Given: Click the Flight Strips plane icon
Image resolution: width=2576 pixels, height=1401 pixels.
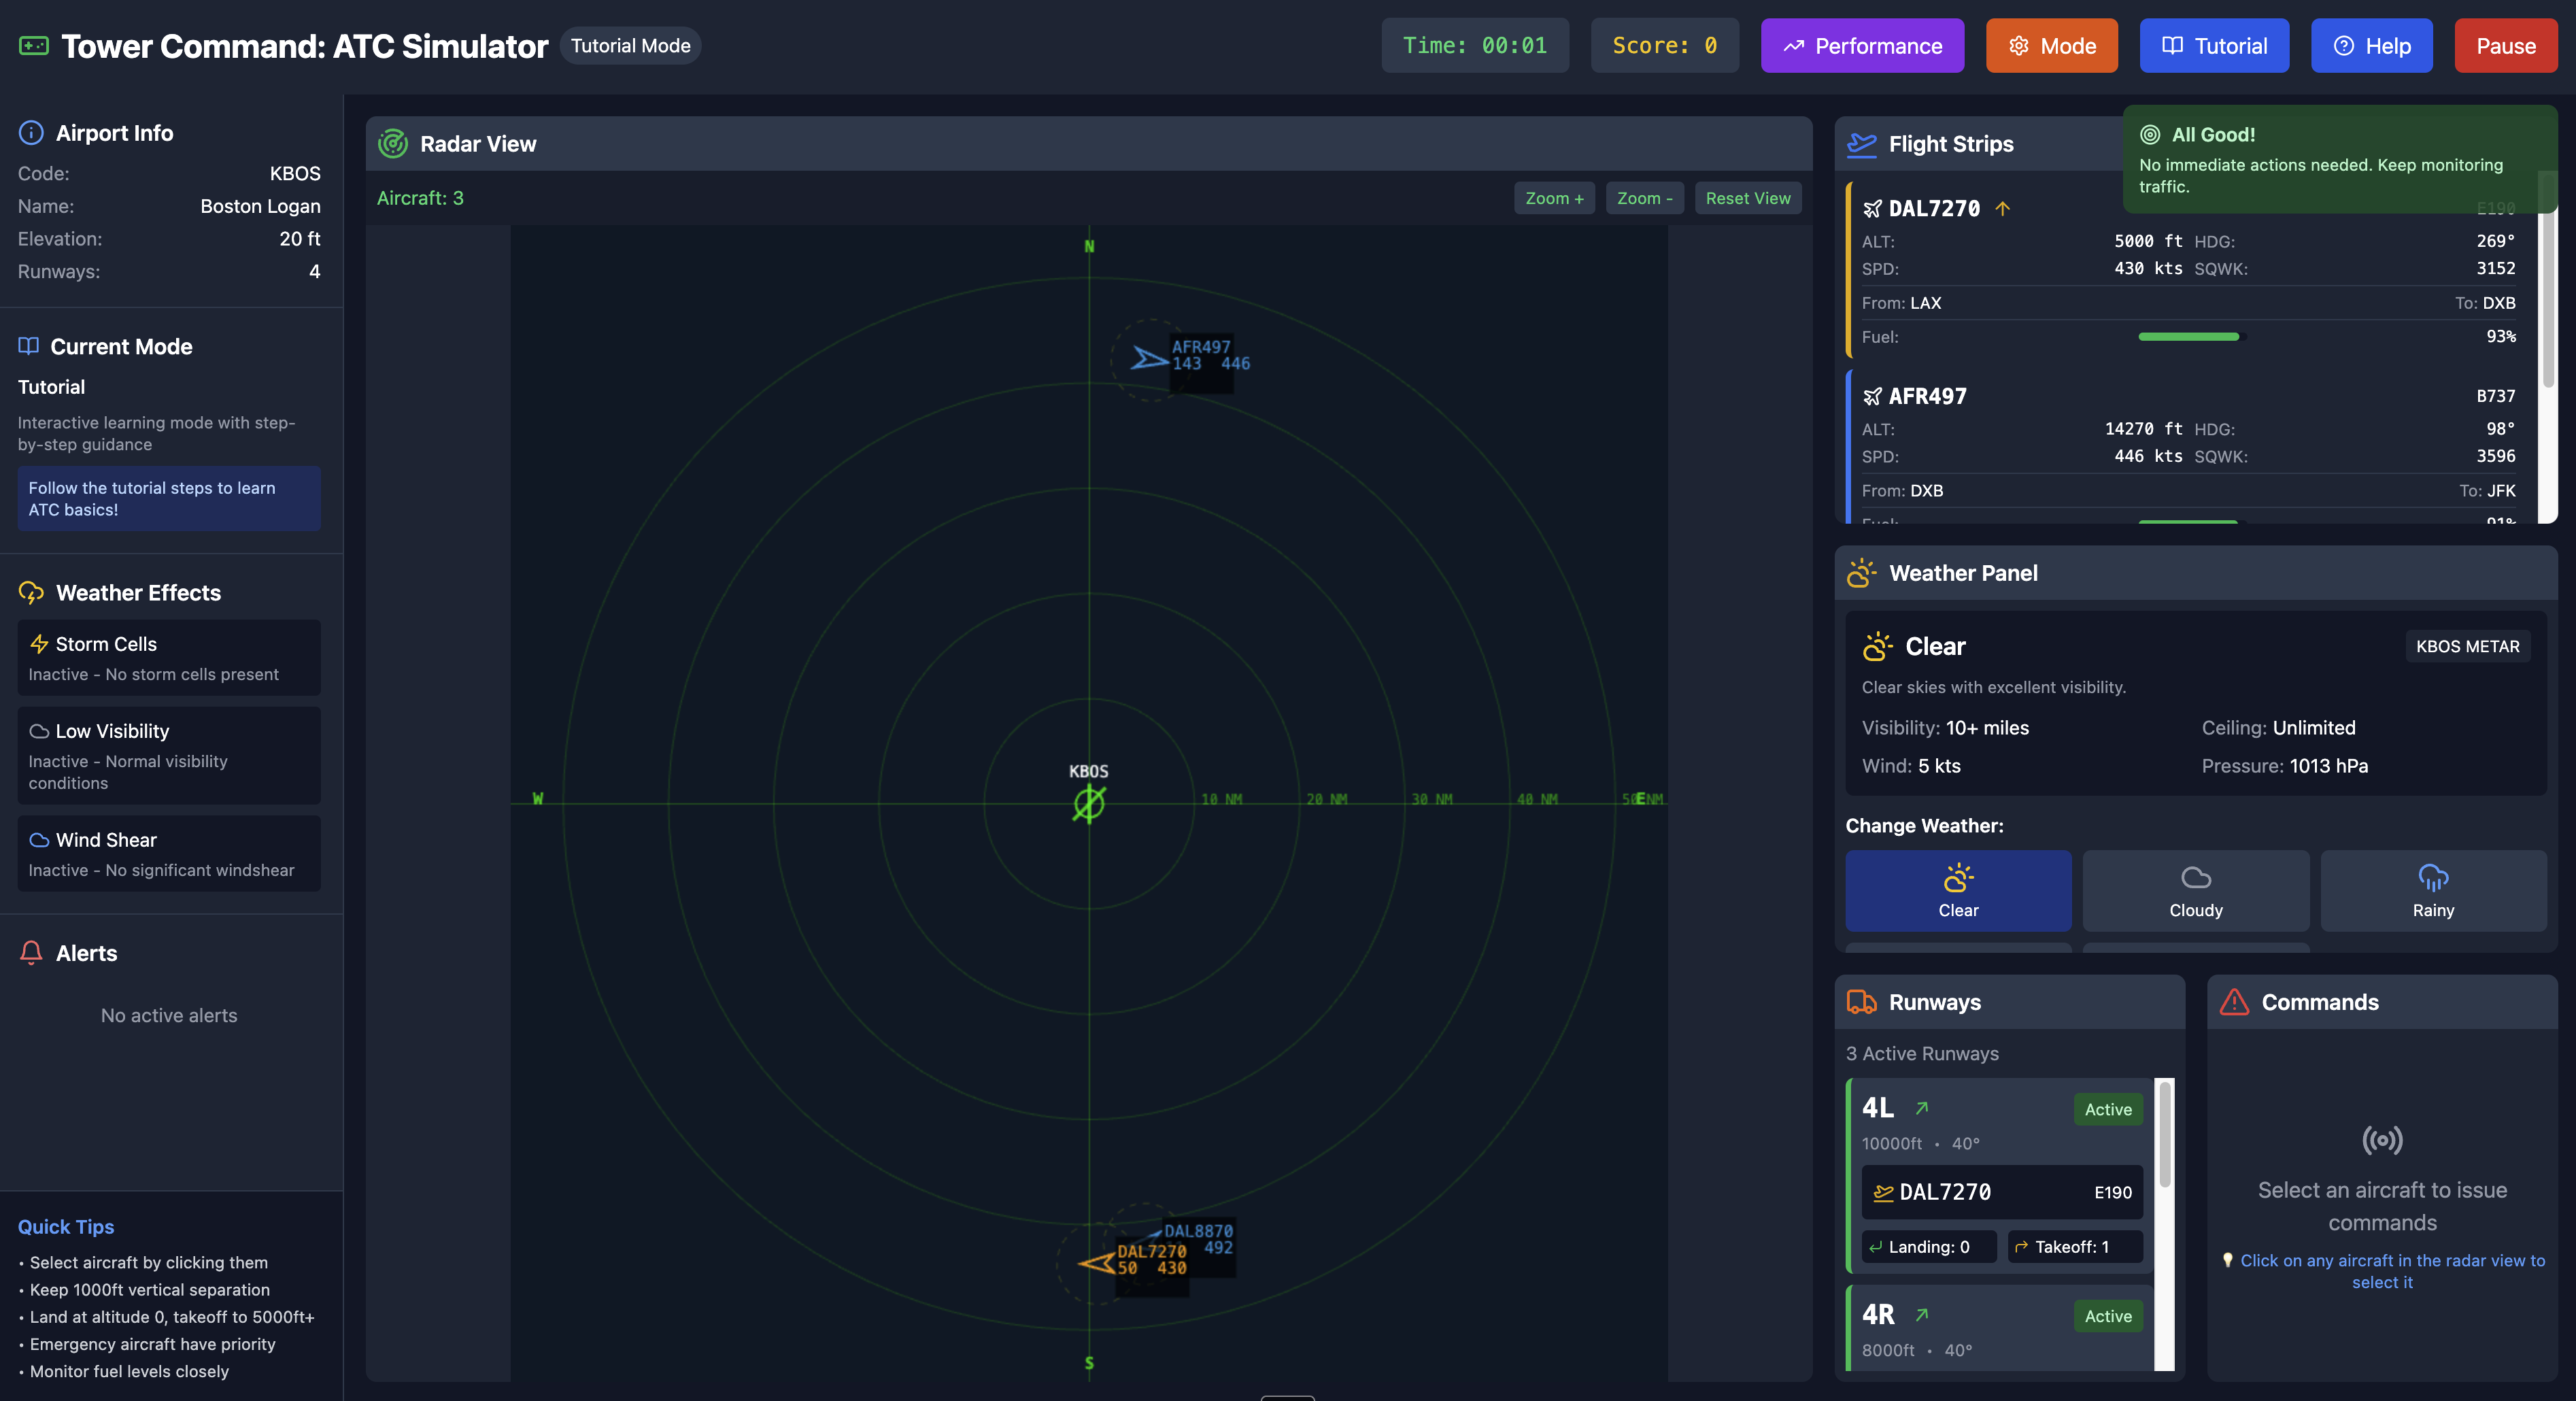Looking at the screenshot, I should (x=1861, y=144).
